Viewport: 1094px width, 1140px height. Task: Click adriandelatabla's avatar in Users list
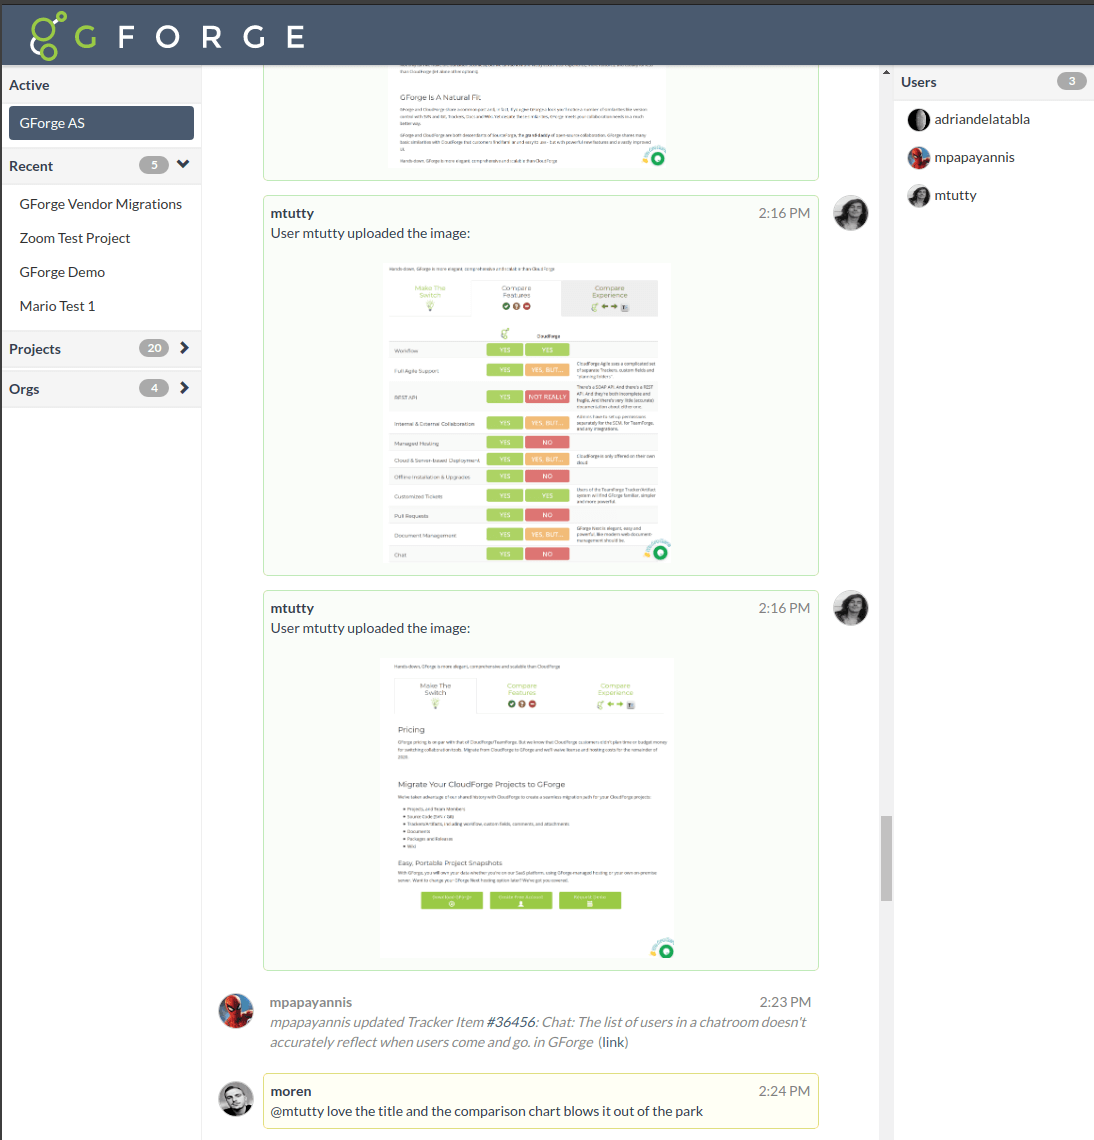point(918,120)
